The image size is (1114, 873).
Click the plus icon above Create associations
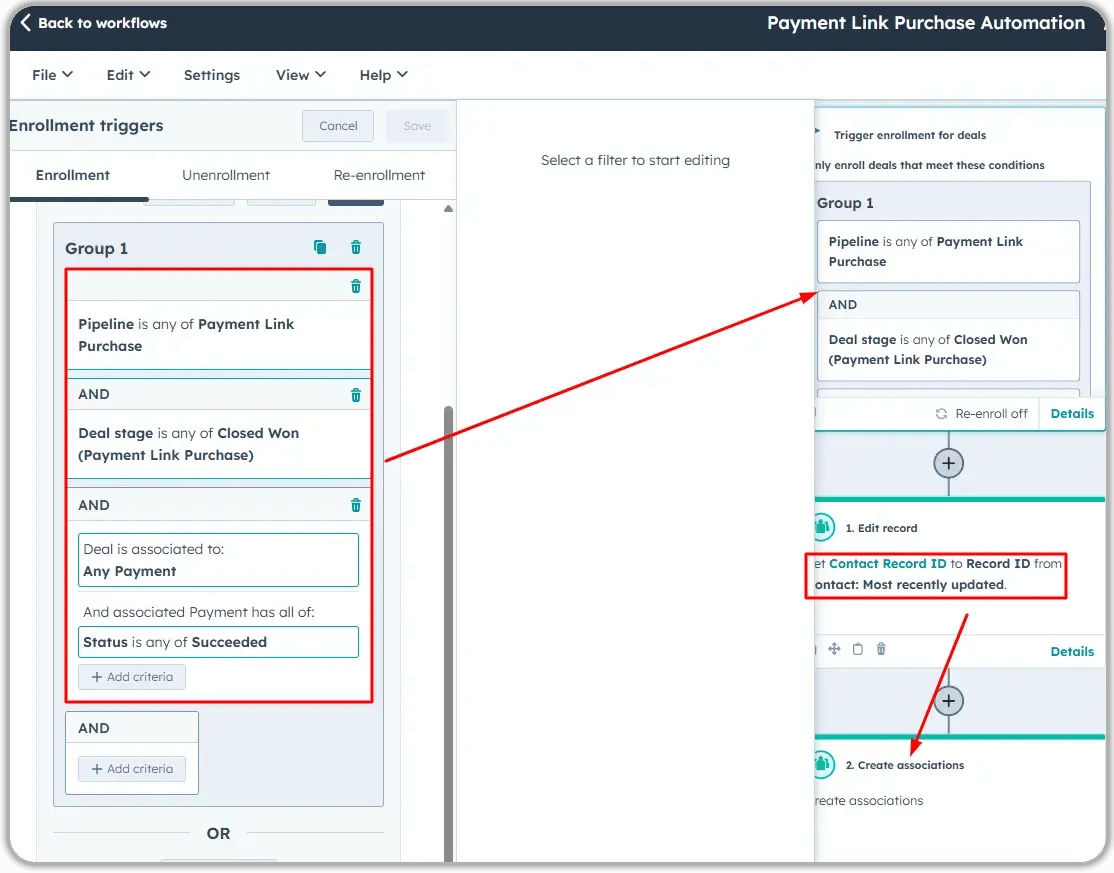point(948,701)
